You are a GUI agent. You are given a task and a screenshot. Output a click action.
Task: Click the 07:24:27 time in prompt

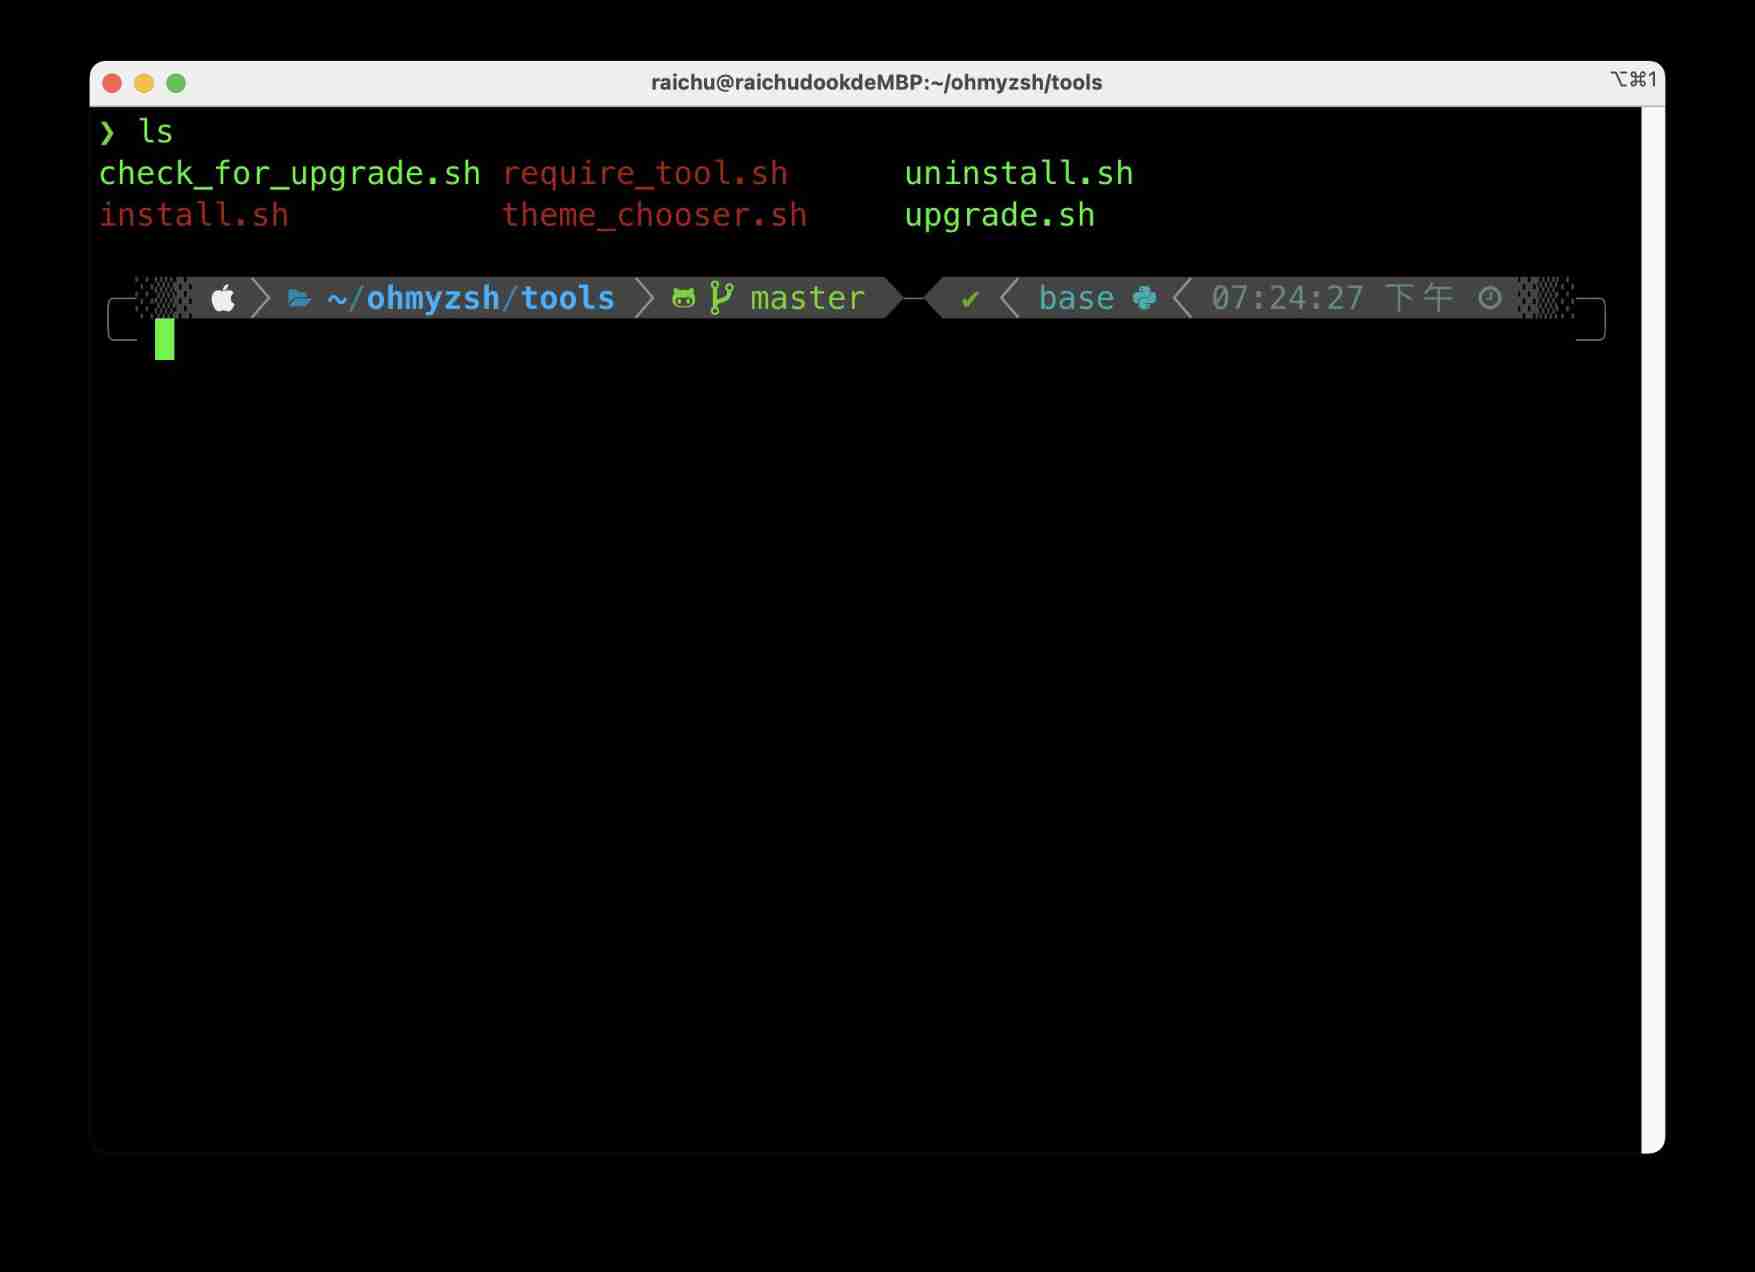(1288, 298)
